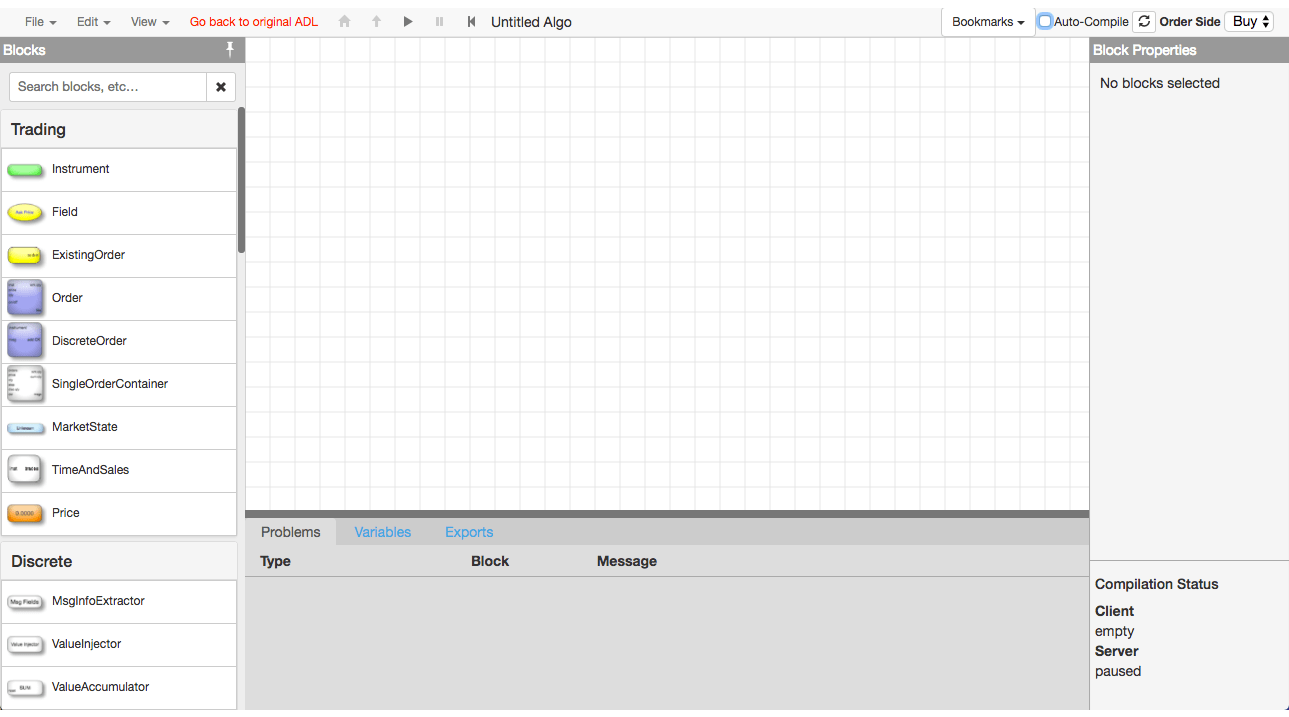1289x717 pixels.
Task: Click the Type column header
Action: [x=275, y=561]
